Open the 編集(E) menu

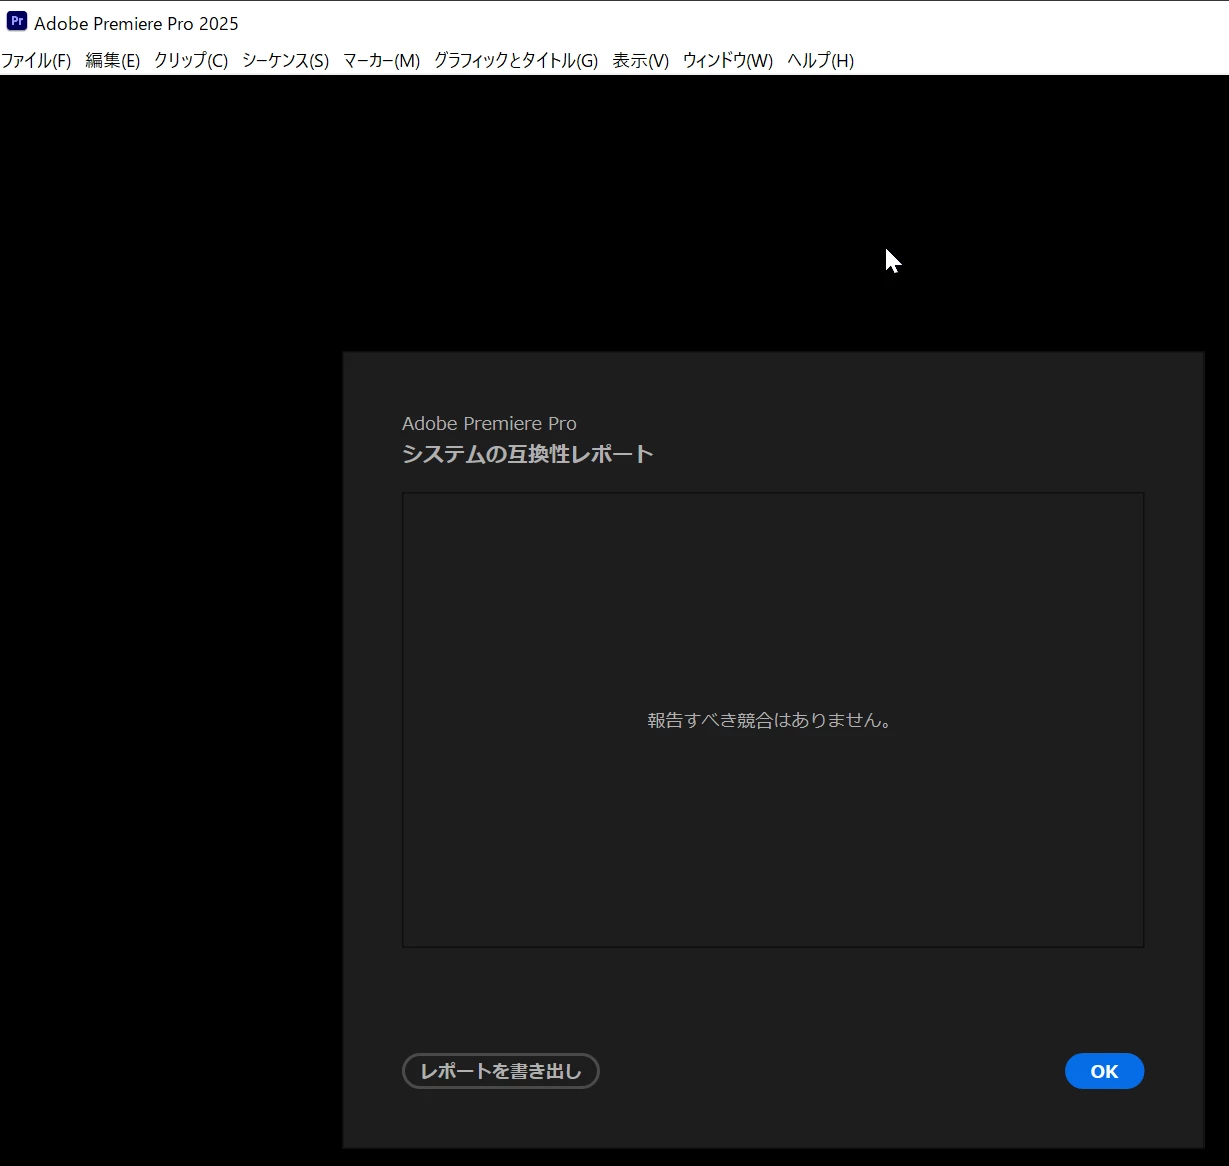112,61
